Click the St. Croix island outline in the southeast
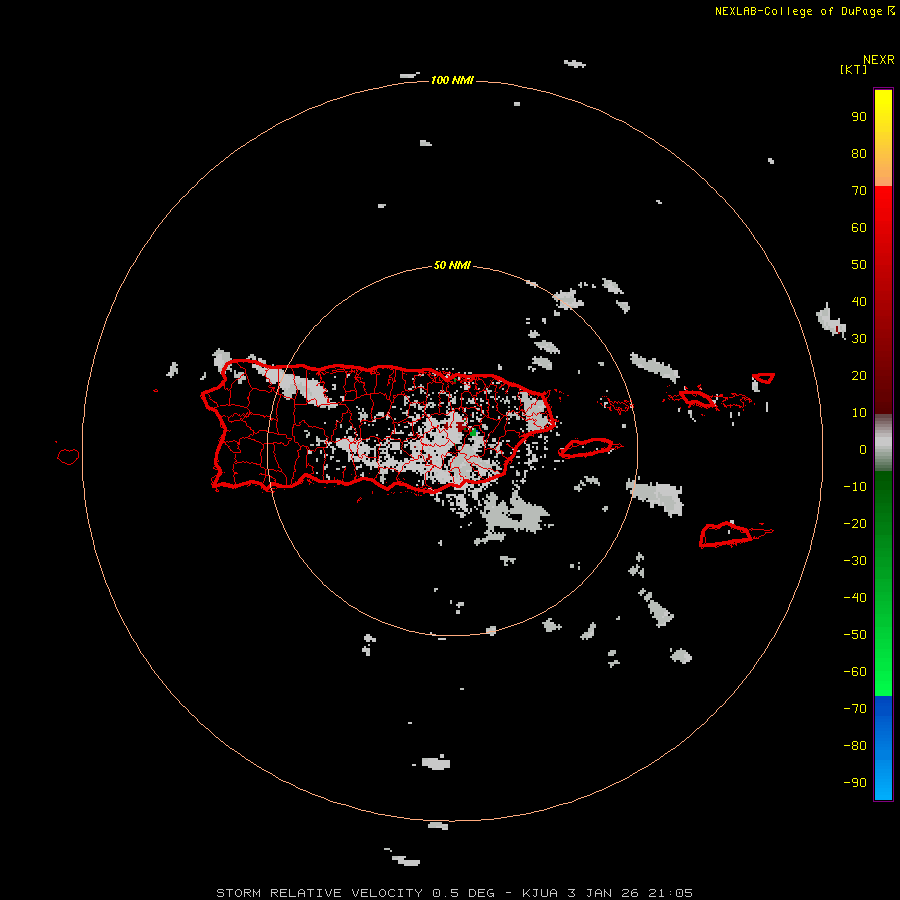 pyautogui.click(x=726, y=535)
